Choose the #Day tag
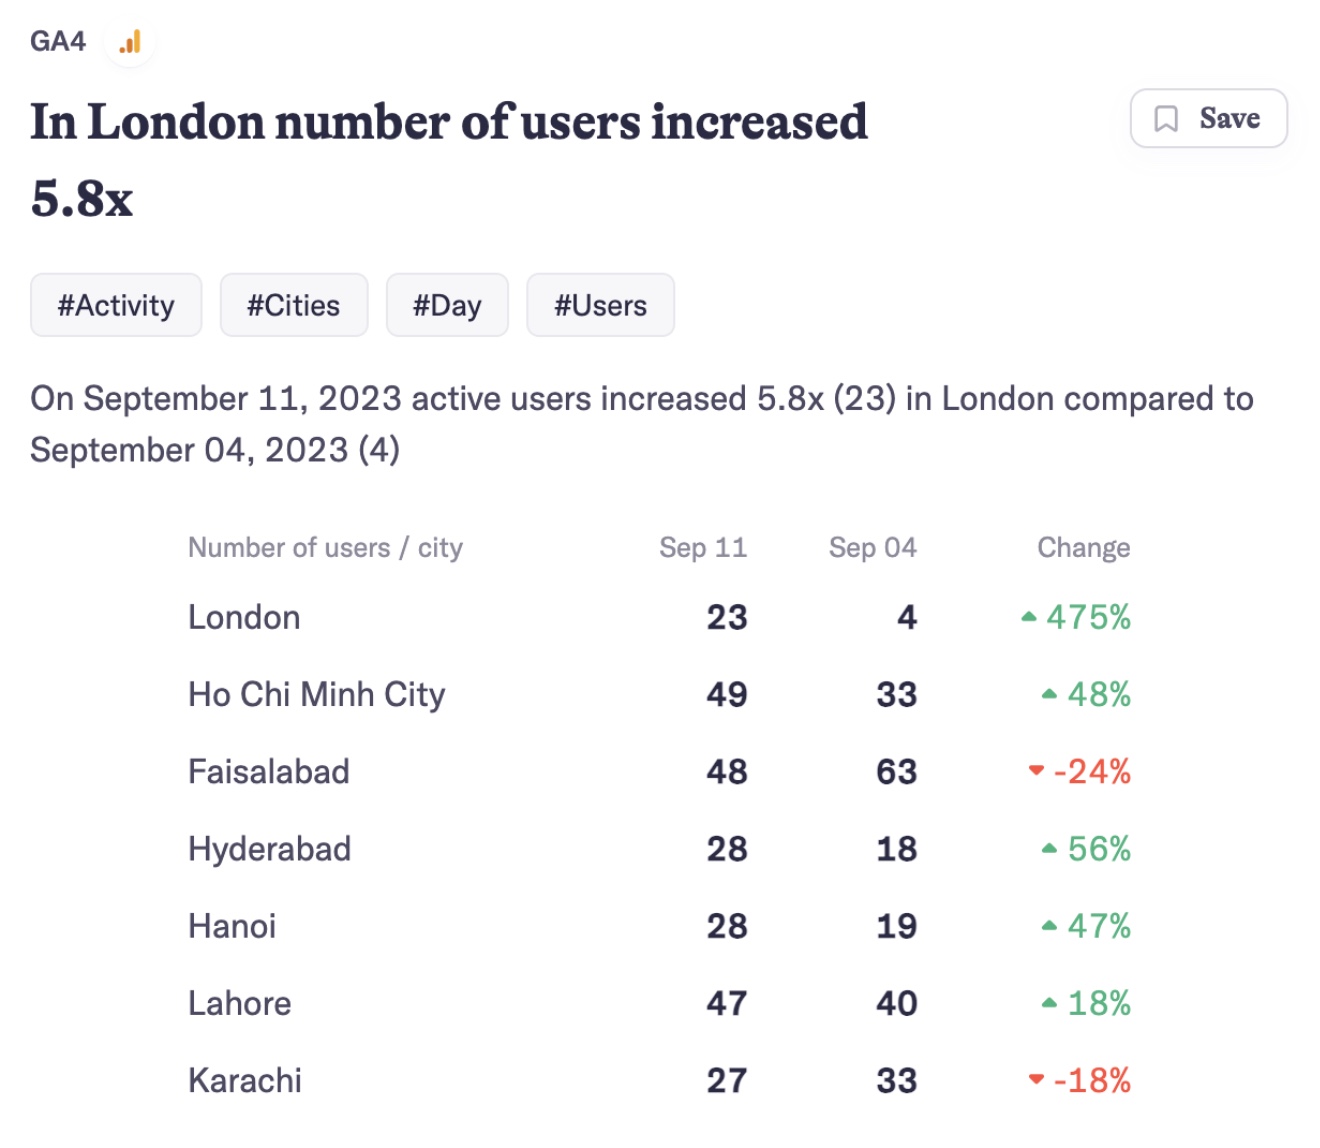The height and width of the screenshot is (1148, 1320). [x=447, y=305]
